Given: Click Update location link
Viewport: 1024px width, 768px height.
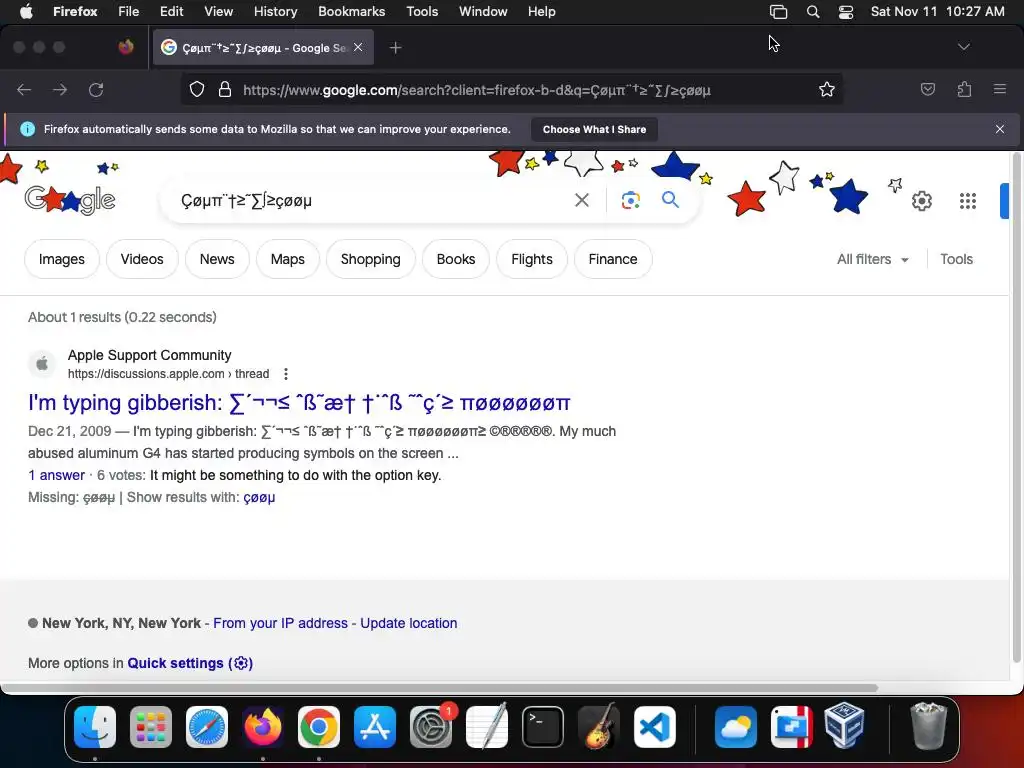Looking at the screenshot, I should (408, 623).
